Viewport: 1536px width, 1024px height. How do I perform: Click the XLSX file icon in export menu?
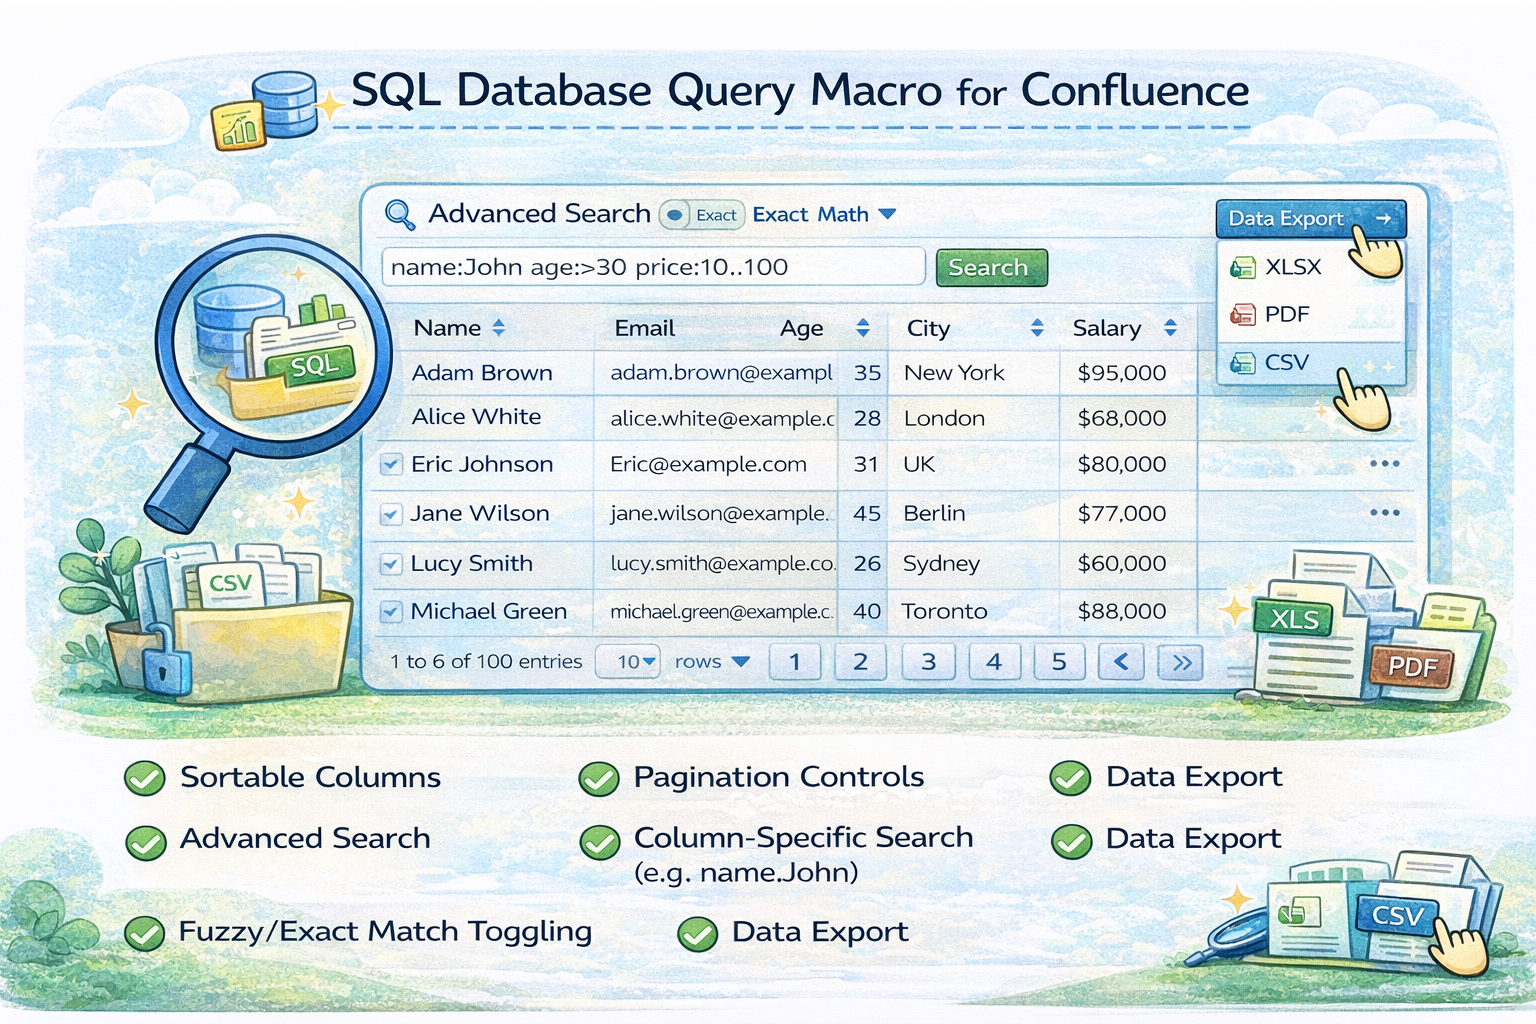point(1242,267)
